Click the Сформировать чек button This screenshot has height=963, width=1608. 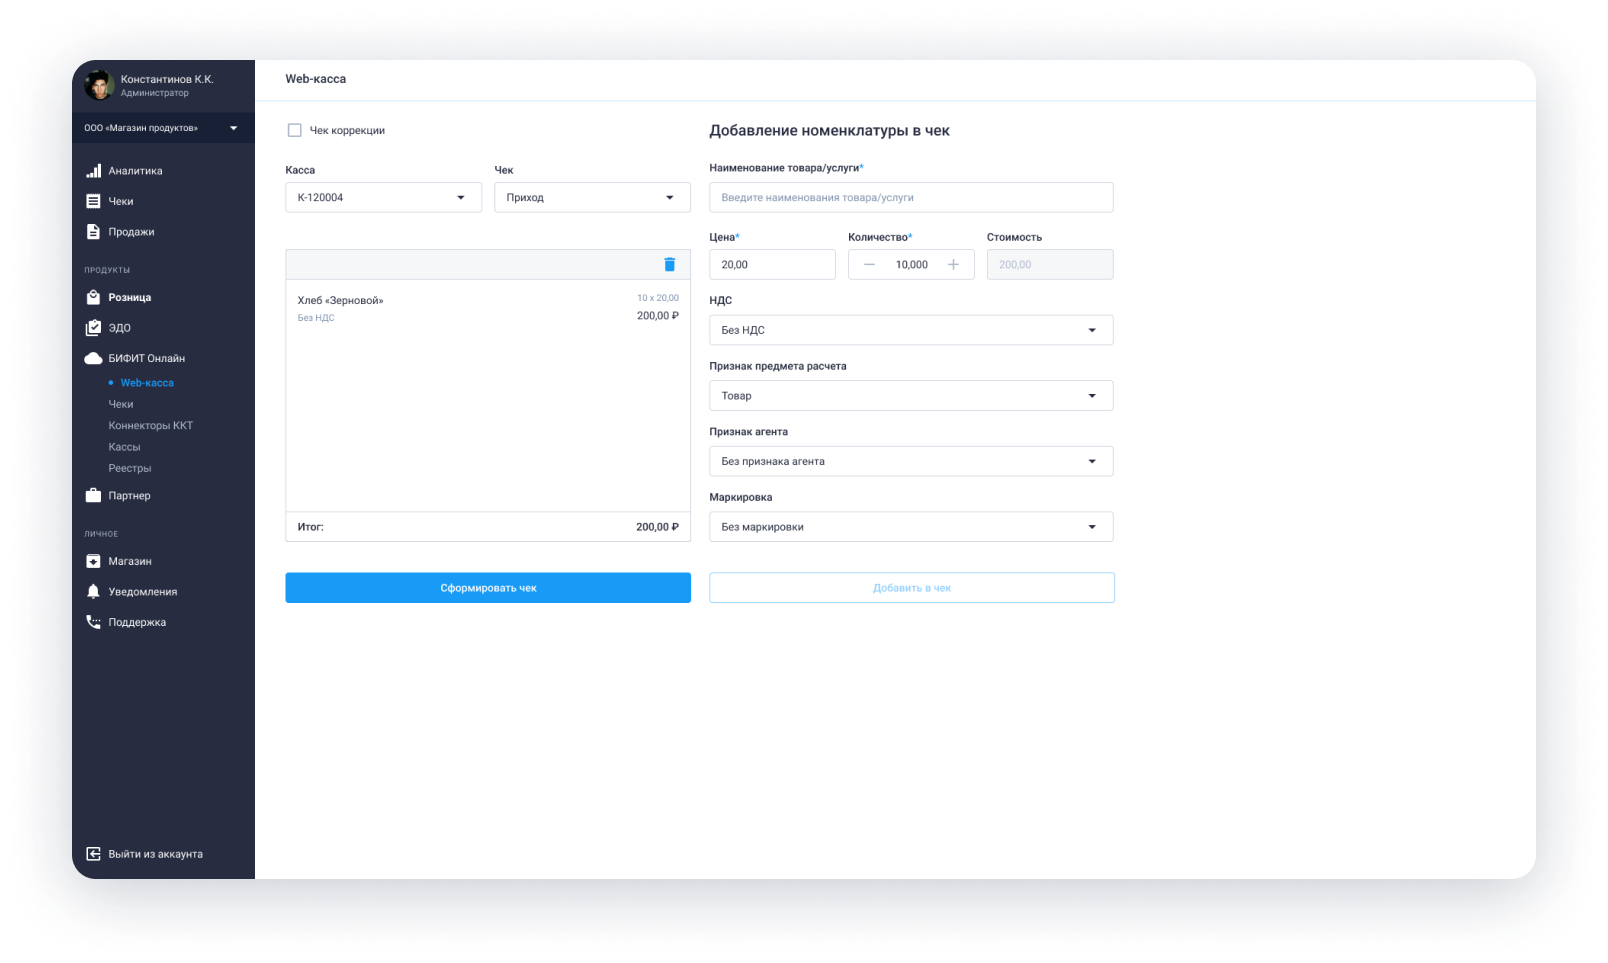[x=488, y=588]
